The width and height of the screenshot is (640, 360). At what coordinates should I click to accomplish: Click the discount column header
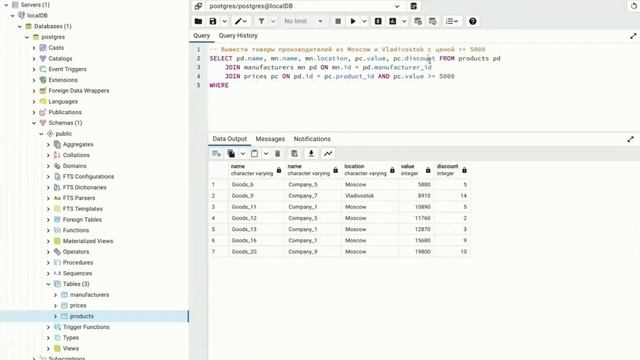tap(452, 169)
